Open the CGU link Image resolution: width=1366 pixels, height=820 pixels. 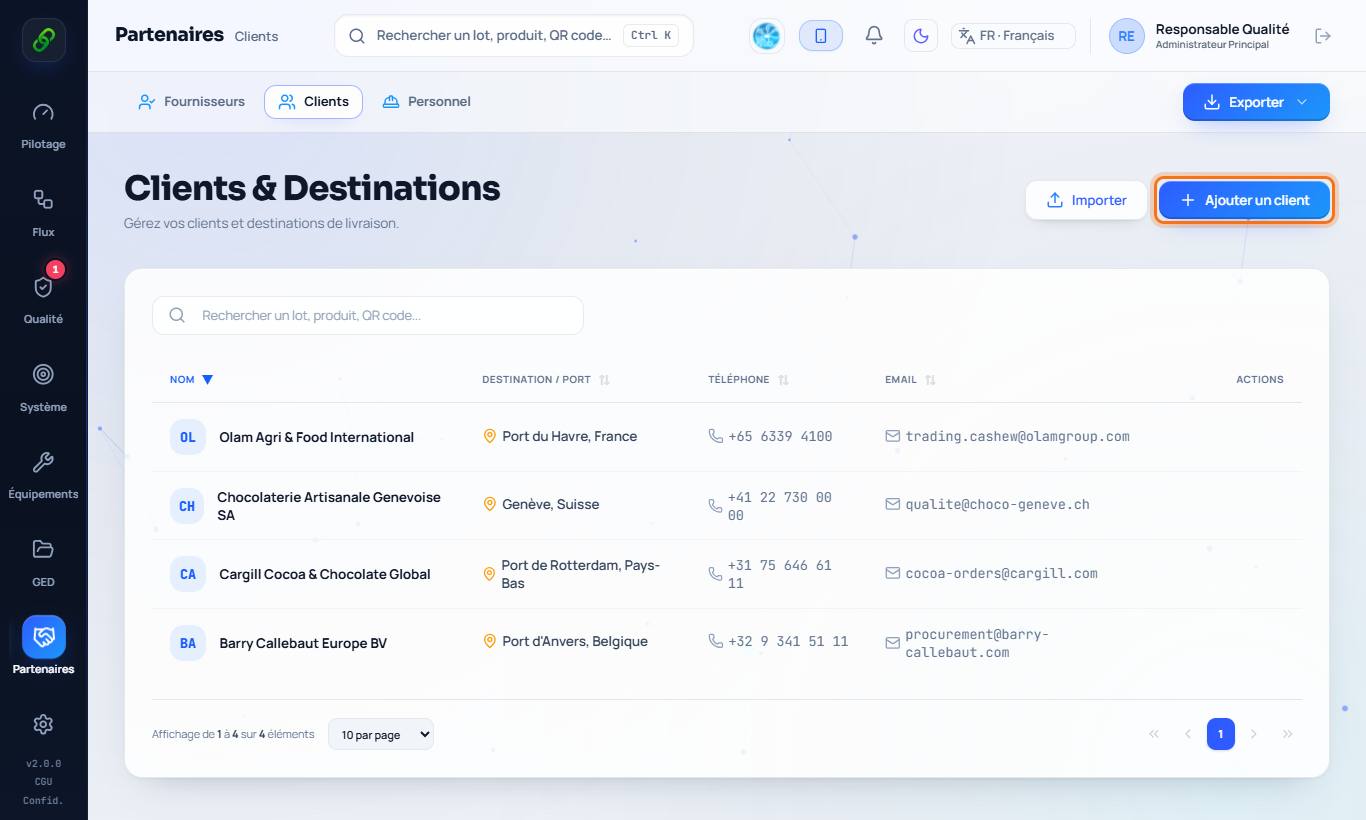43,782
